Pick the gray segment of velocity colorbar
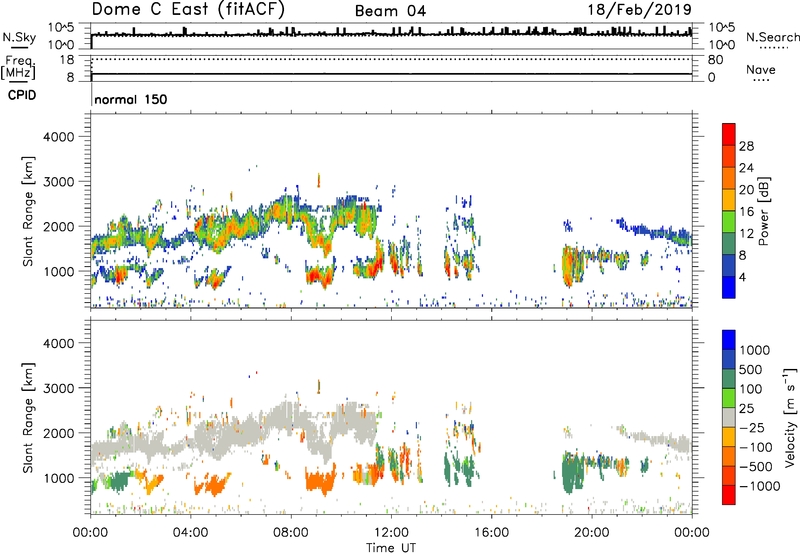 click(x=729, y=417)
